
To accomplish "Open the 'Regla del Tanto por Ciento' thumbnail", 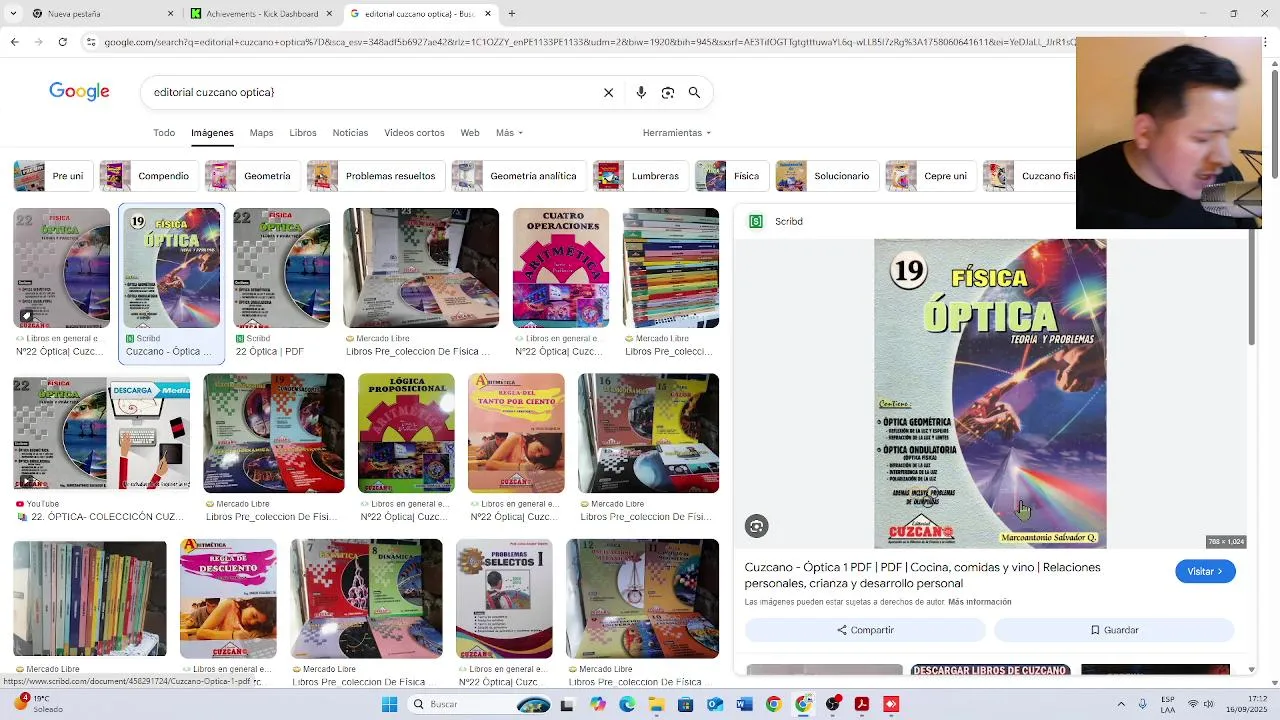I will tap(516, 433).
